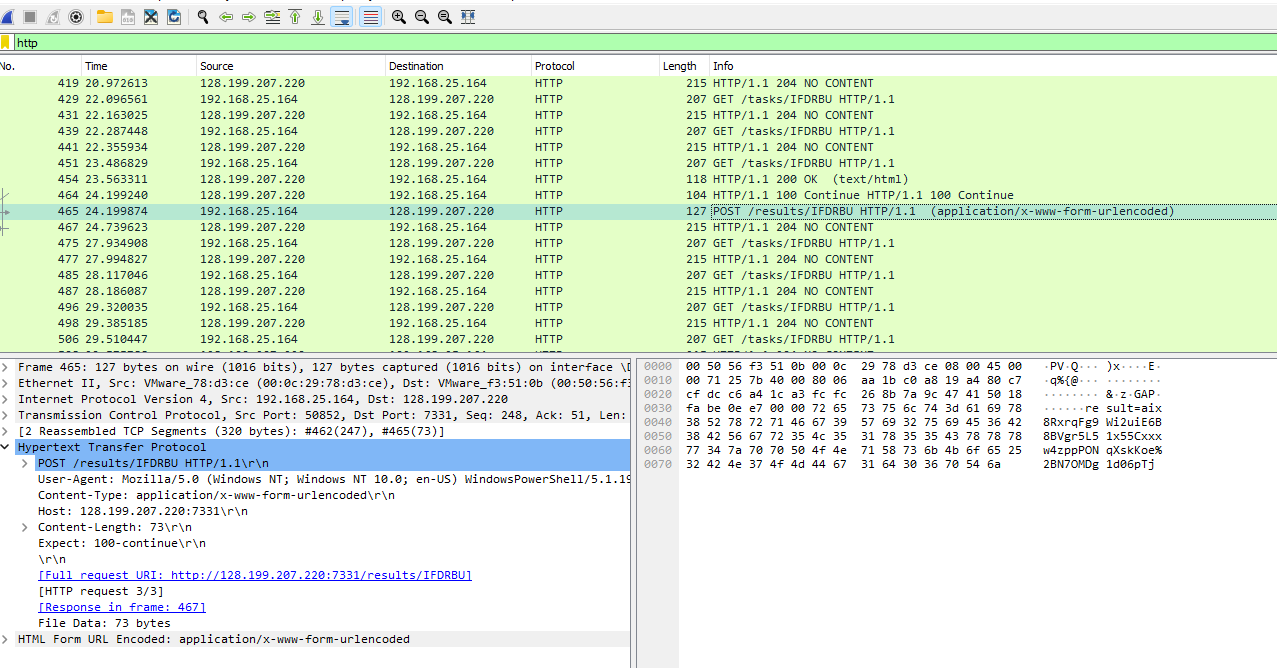Jump to the last packet
The height and width of the screenshot is (668, 1277).
click(318, 17)
